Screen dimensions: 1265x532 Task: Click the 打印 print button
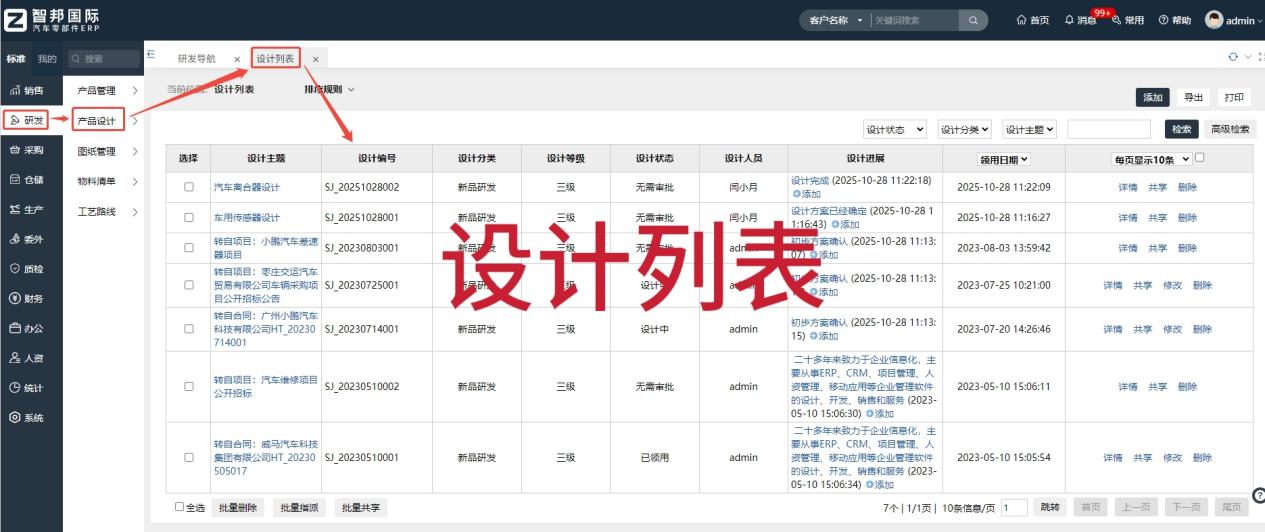[x=1234, y=97]
